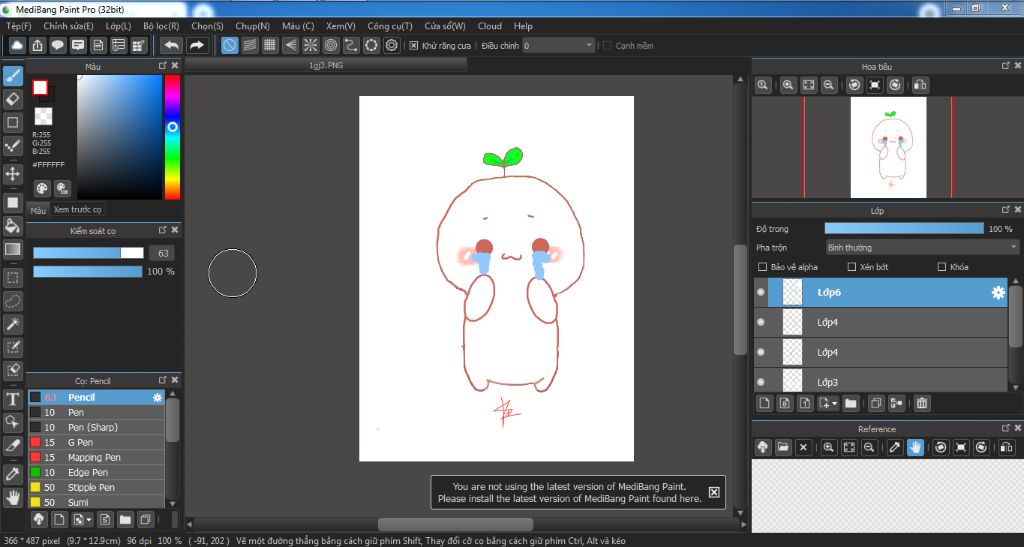Switch to the Xem trước cọ tab
The image size is (1024, 547).
point(78,210)
